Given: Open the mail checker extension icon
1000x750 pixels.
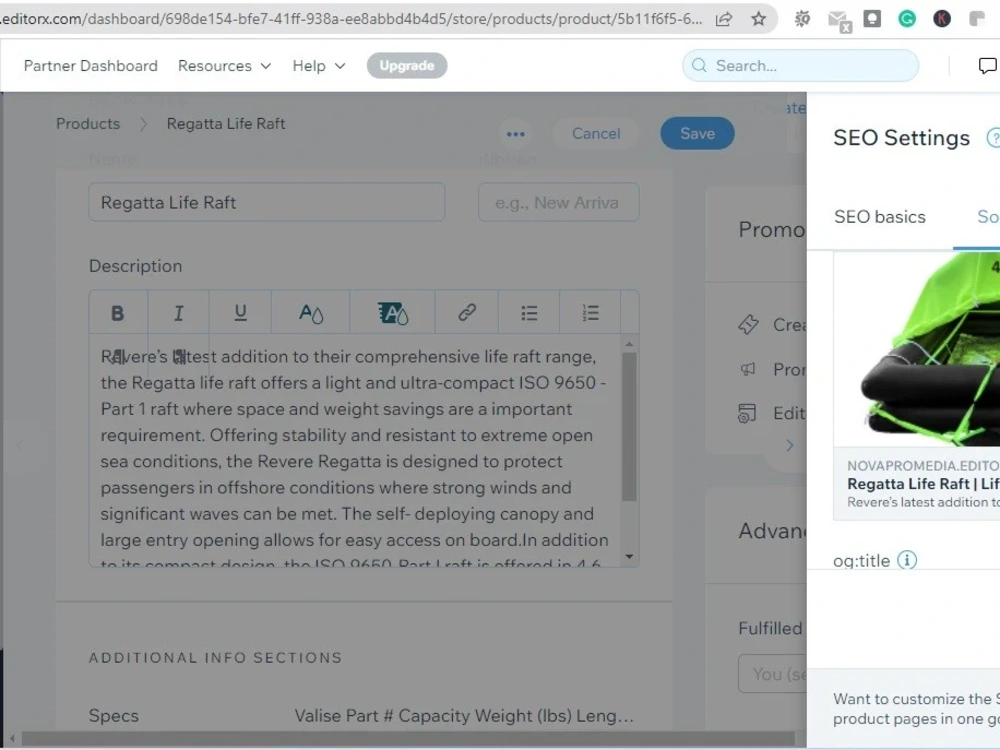Looking at the screenshot, I should pos(839,20).
